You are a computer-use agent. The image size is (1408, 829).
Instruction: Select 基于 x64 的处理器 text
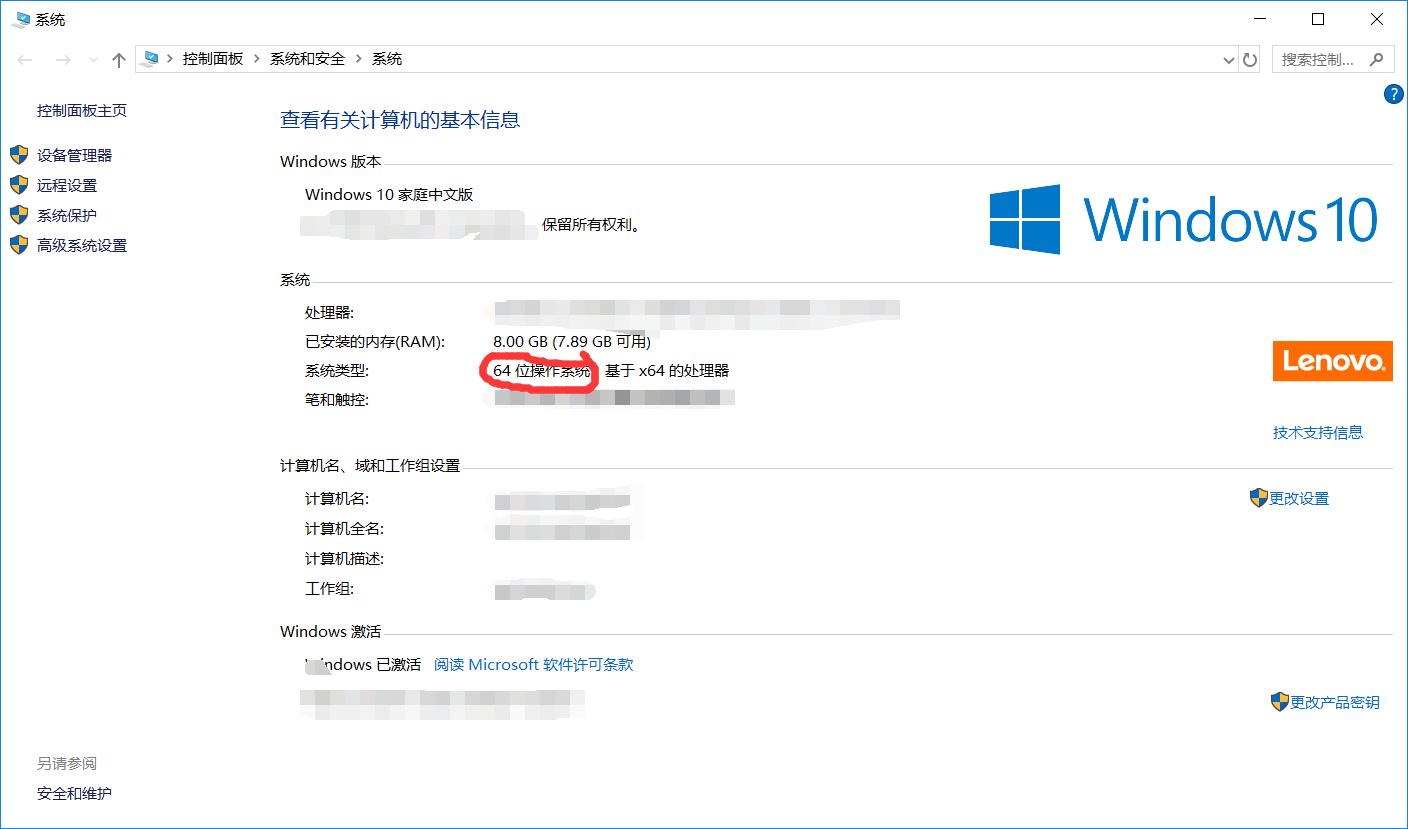click(x=667, y=370)
